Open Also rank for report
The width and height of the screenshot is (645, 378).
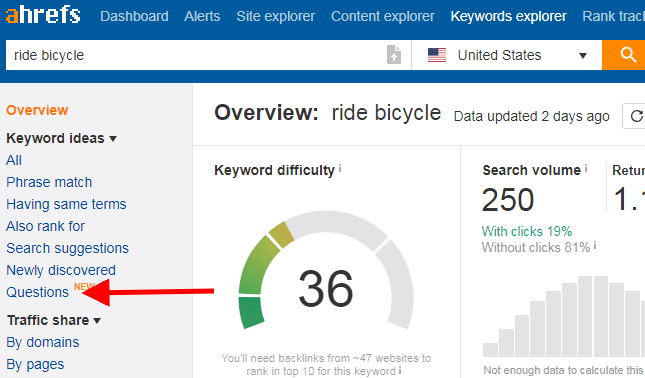point(45,226)
